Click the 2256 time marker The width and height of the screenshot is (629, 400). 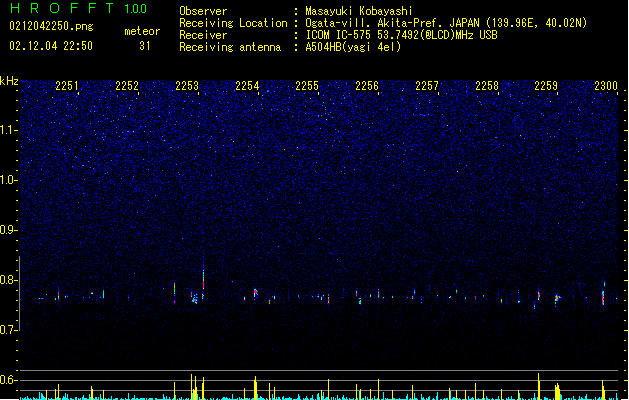(x=367, y=86)
